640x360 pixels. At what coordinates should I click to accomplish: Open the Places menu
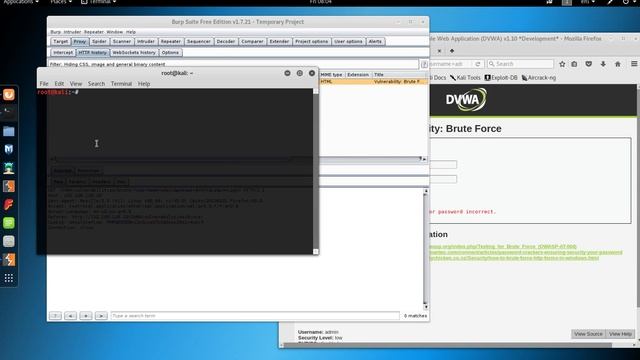click(61, 2)
